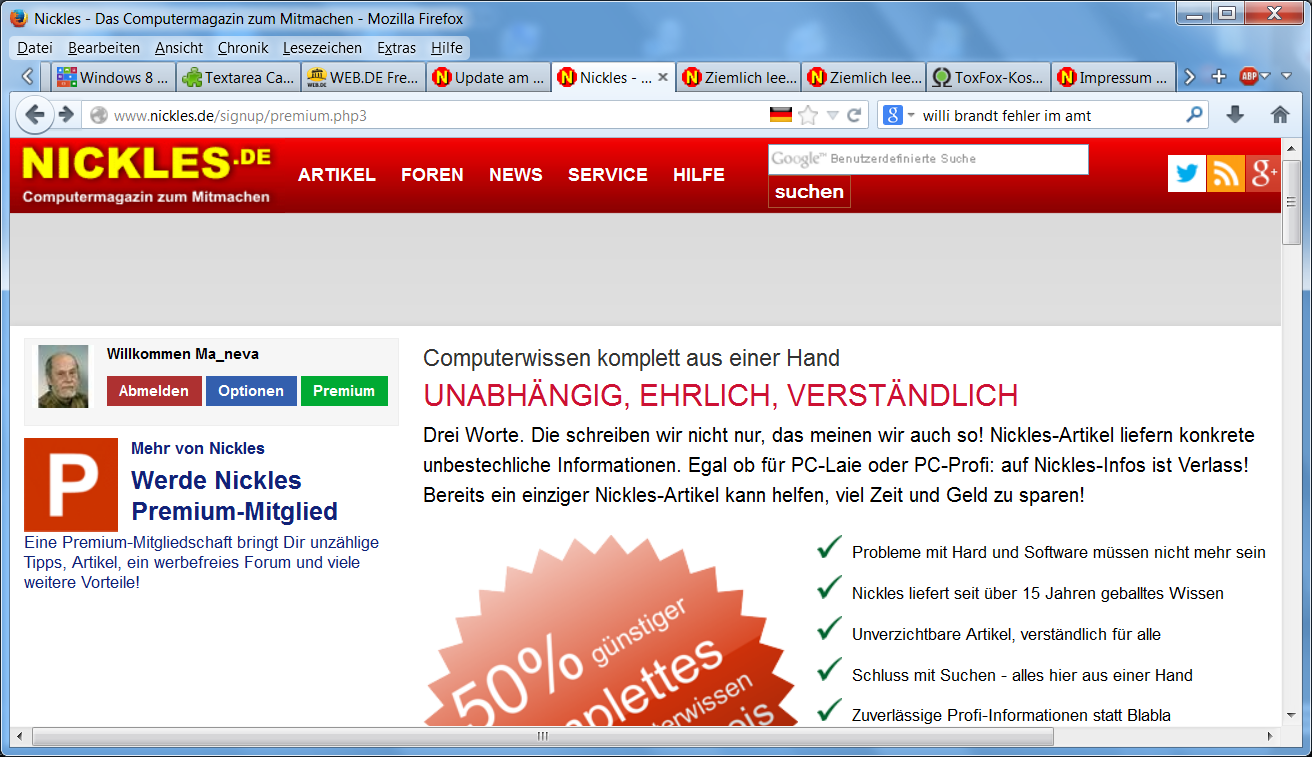Open NEWS in the site navigation

pyautogui.click(x=516, y=175)
